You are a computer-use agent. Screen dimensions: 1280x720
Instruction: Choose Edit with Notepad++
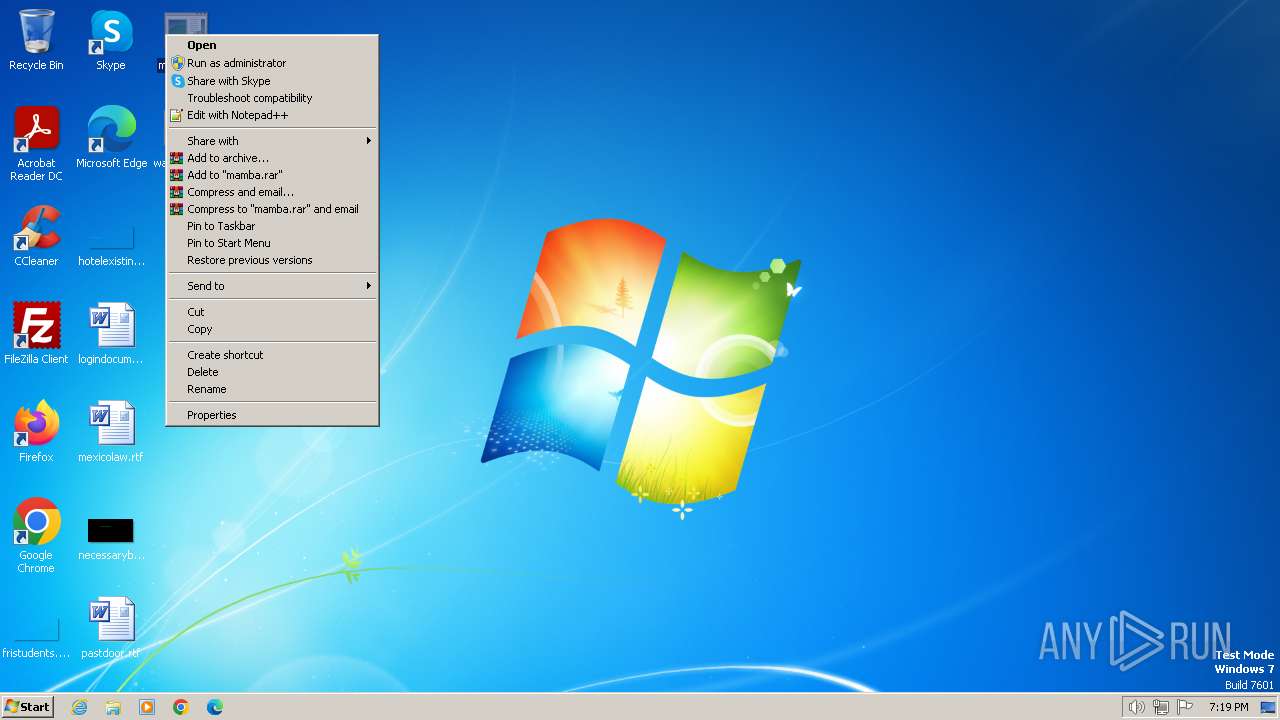[x=272, y=115]
